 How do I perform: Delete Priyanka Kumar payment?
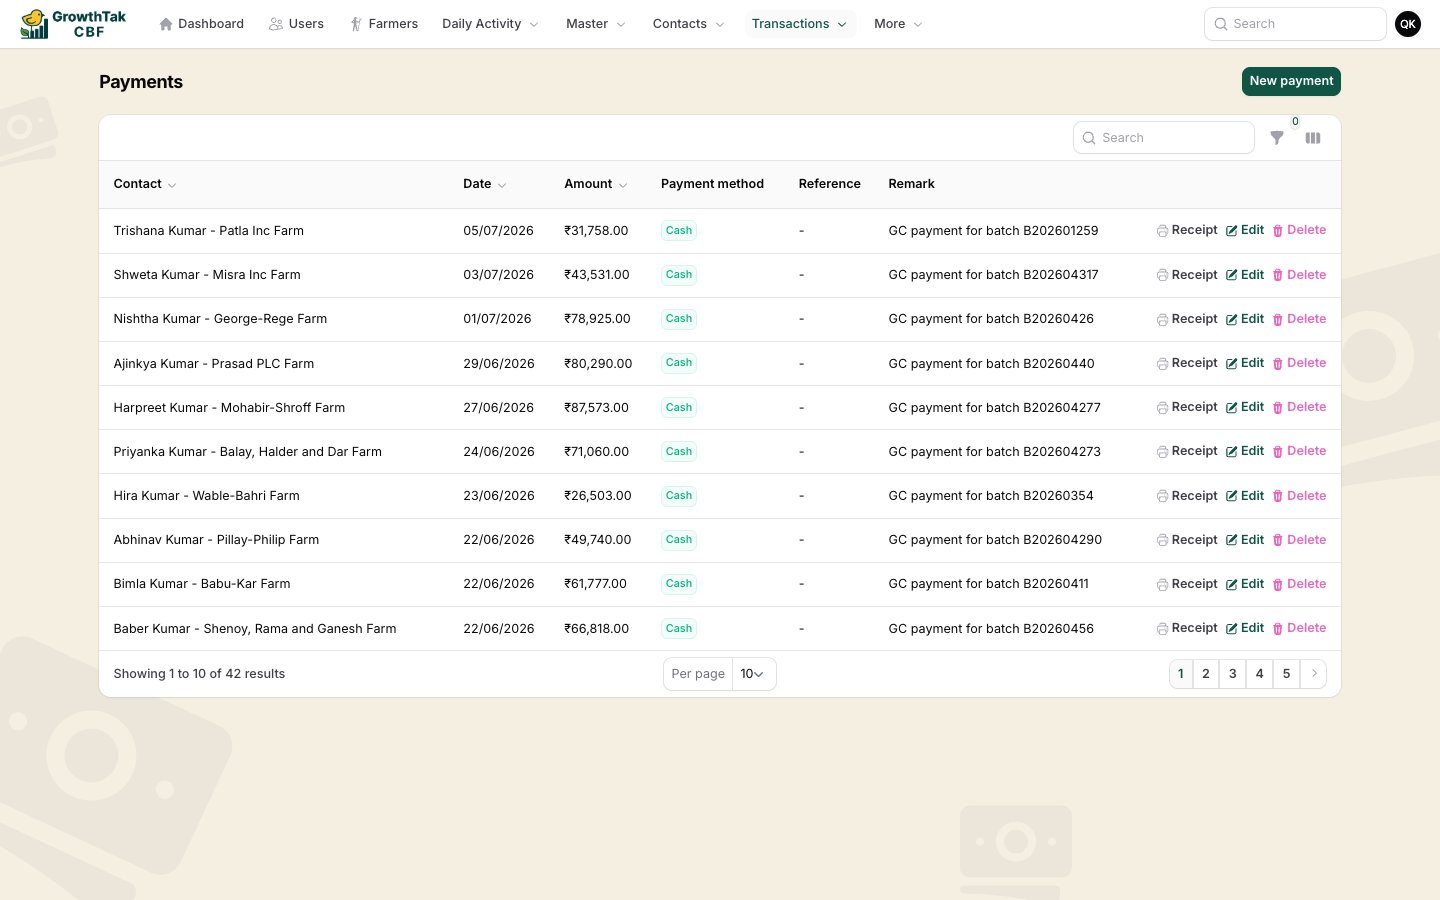point(1299,451)
